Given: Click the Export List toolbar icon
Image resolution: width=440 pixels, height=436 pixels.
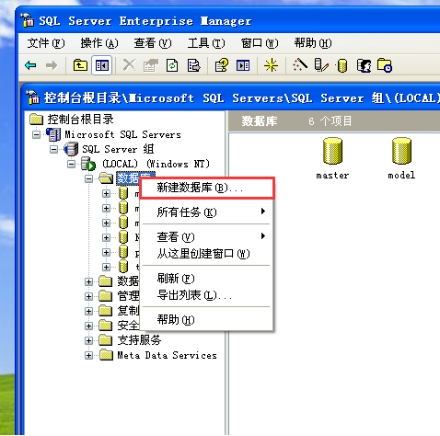Looking at the screenshot, I should coord(194,65).
